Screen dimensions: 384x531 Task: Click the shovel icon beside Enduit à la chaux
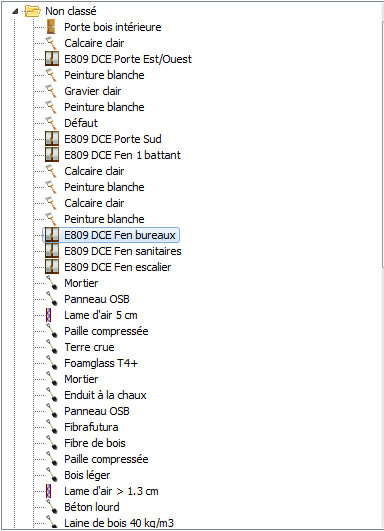pos(52,395)
